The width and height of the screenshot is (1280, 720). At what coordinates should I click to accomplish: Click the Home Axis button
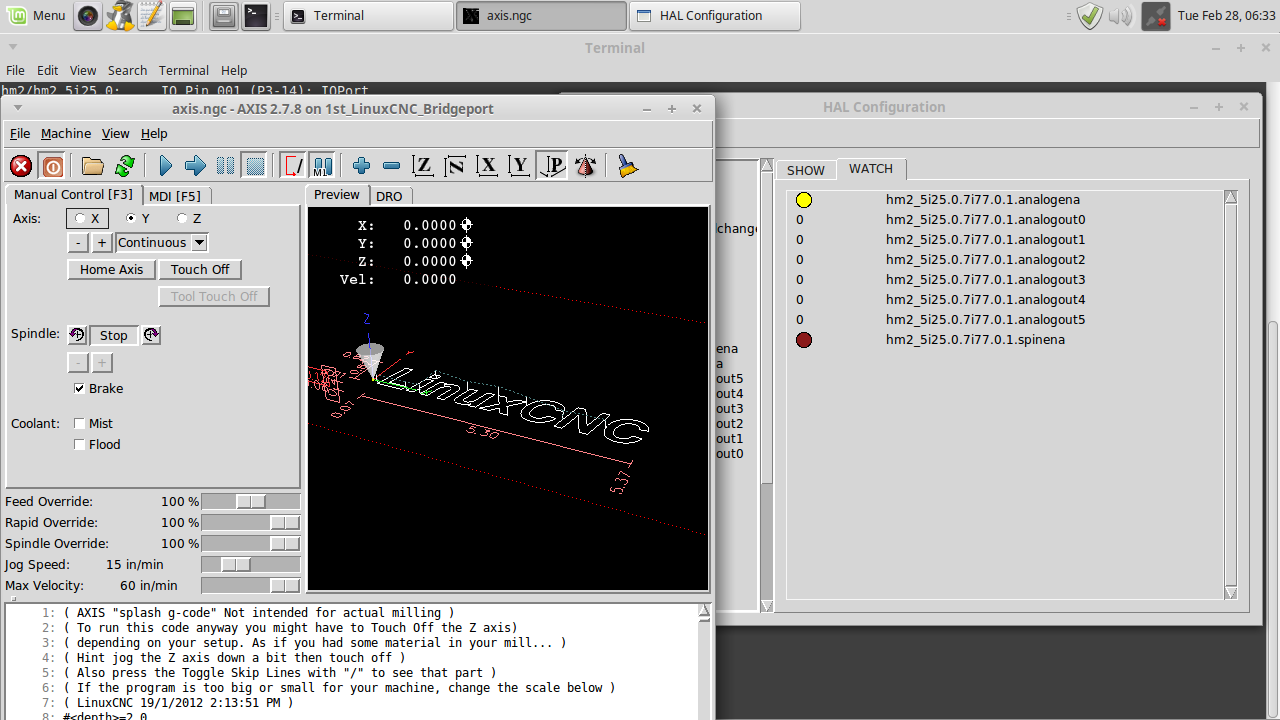click(x=111, y=269)
